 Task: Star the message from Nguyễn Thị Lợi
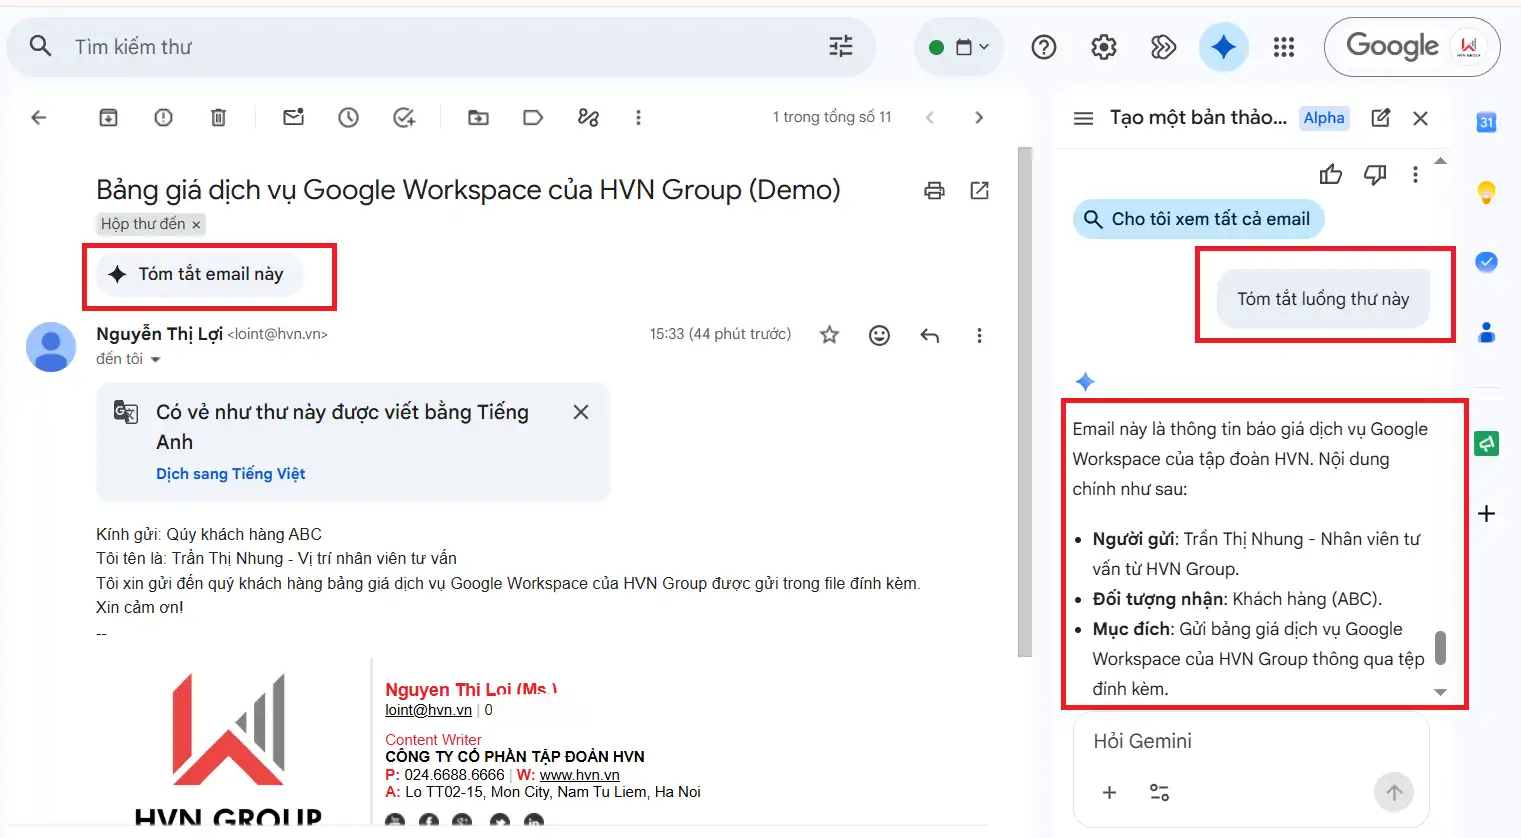click(829, 335)
